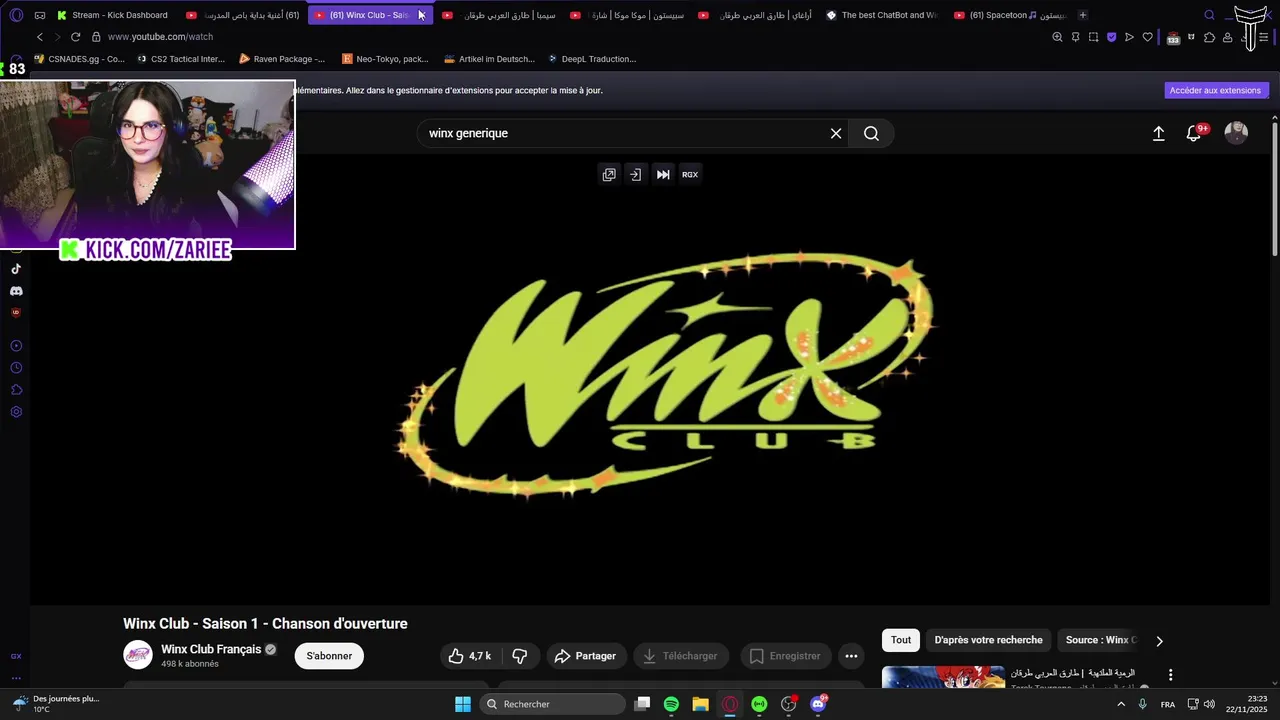
Task: Open the CSNADES.gg bookmark
Action: click(x=79, y=59)
